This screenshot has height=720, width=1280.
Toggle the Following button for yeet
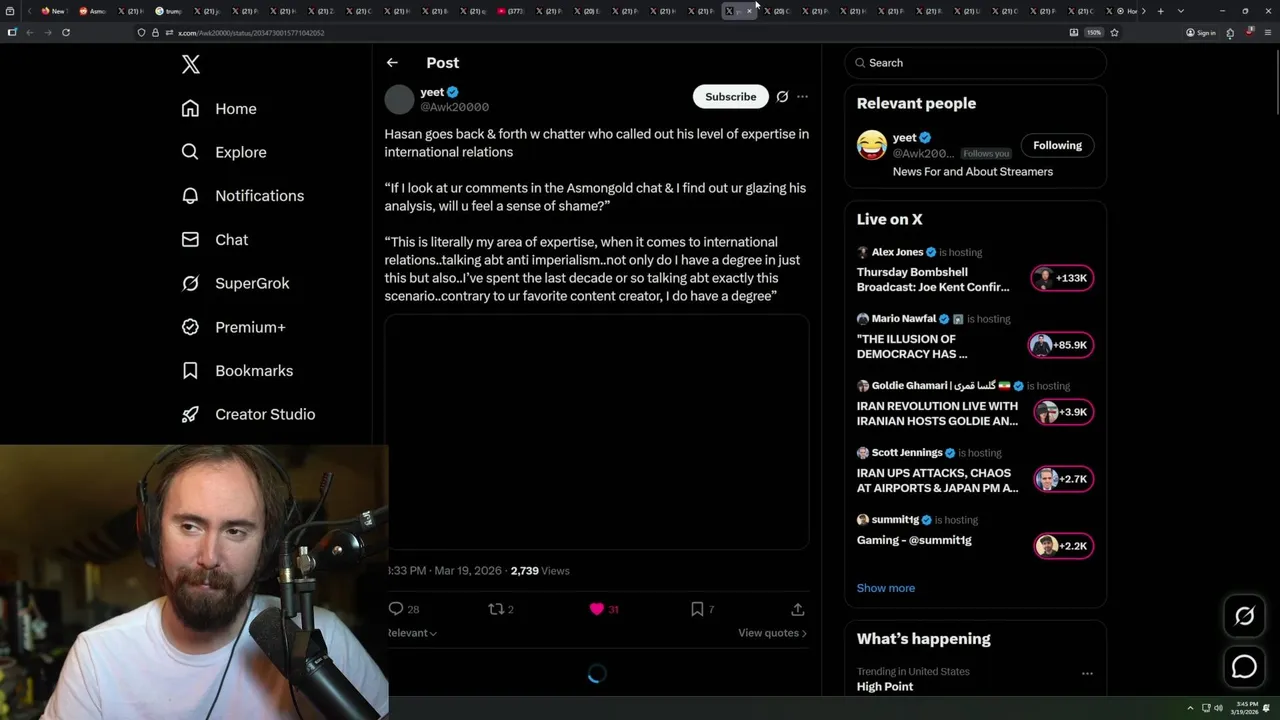[1057, 145]
